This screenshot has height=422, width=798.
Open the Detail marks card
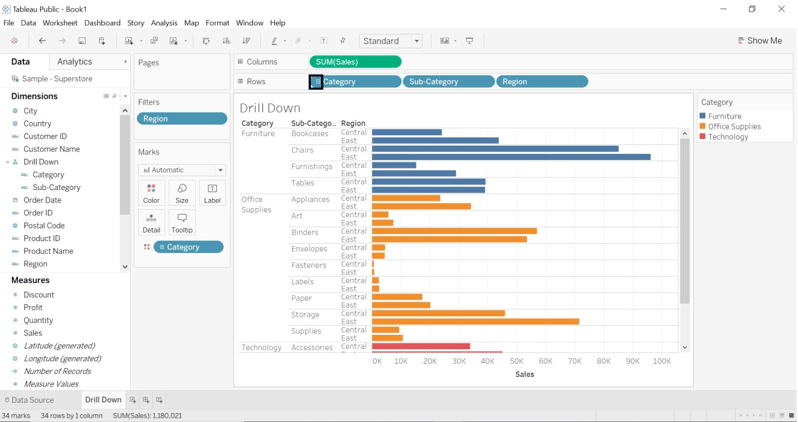151,222
